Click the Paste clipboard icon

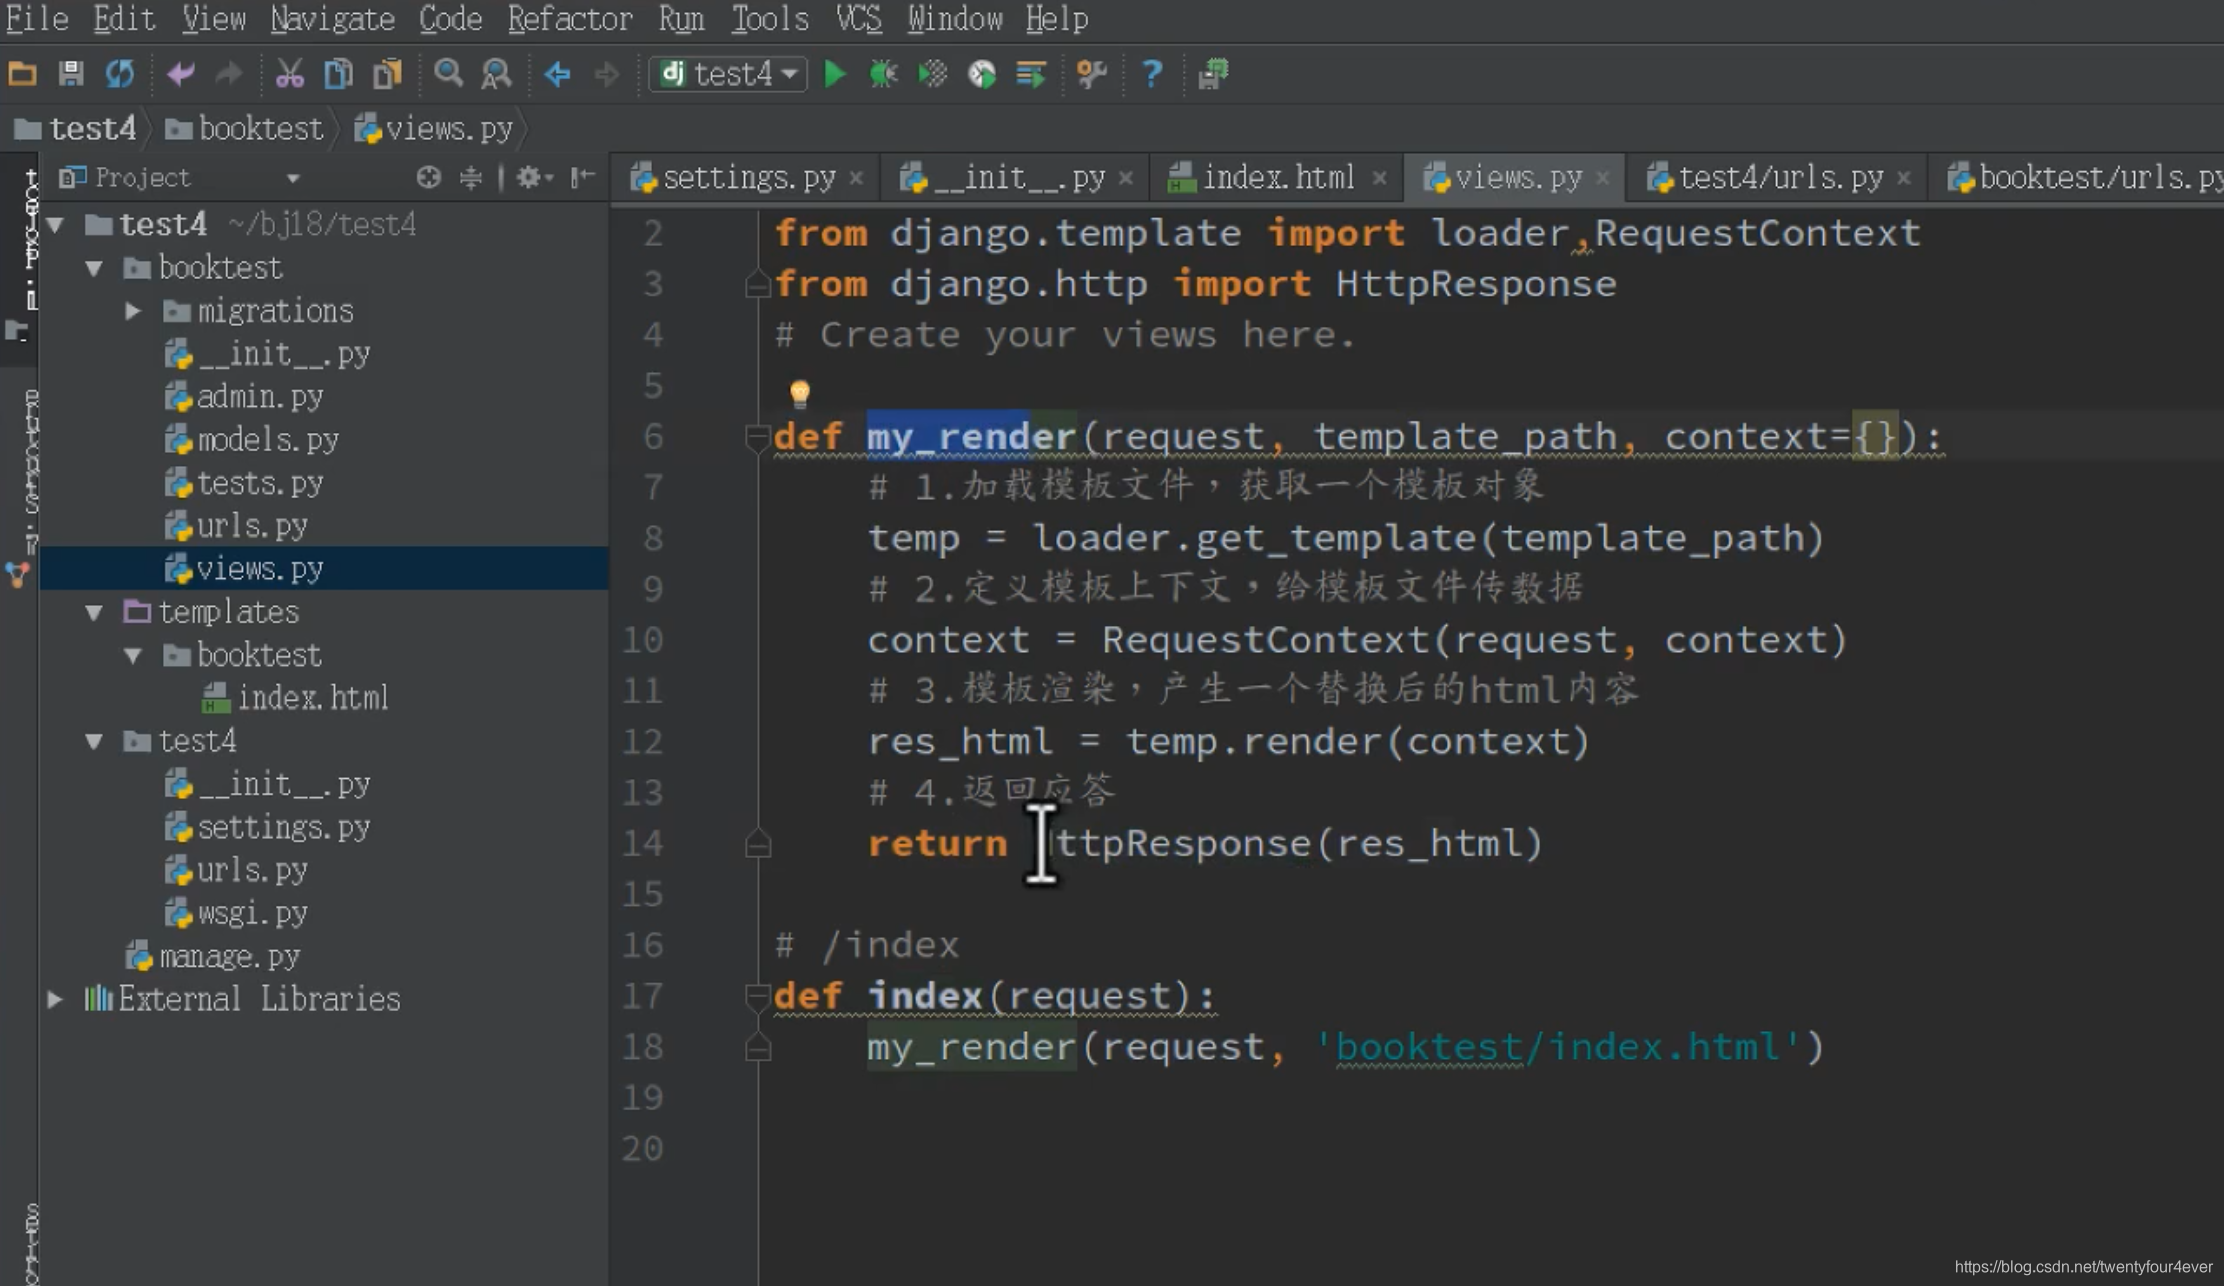point(387,74)
